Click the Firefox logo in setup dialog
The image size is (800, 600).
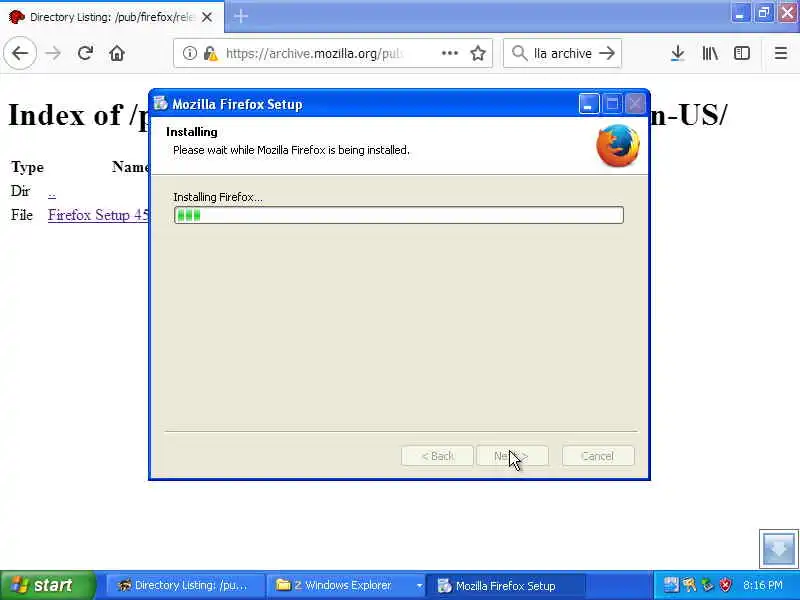(x=618, y=145)
